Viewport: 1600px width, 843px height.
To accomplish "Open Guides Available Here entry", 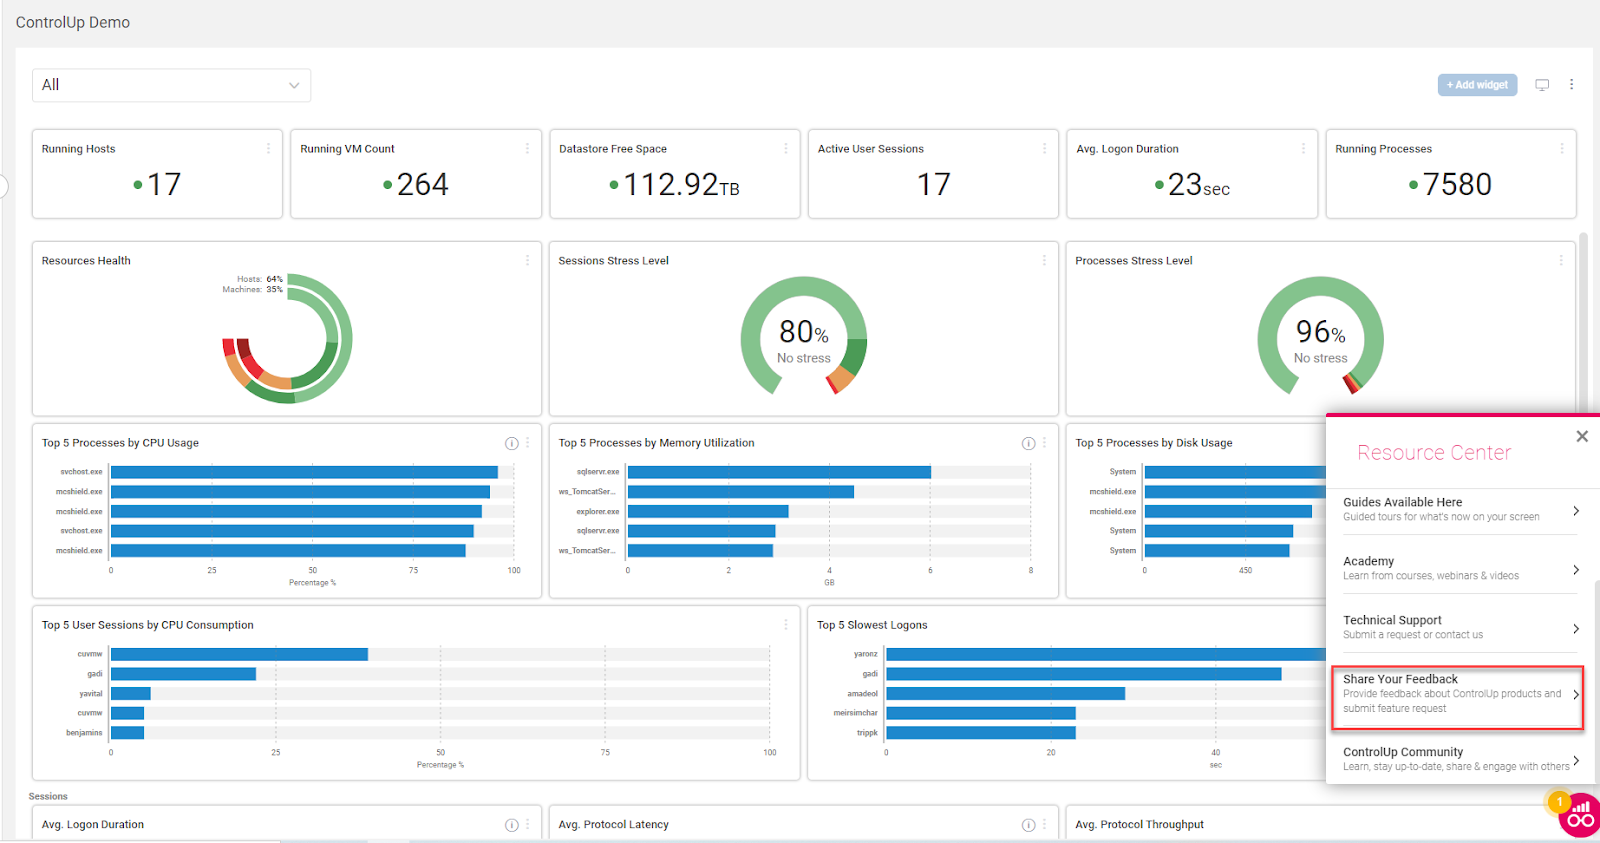I will 1460,509.
